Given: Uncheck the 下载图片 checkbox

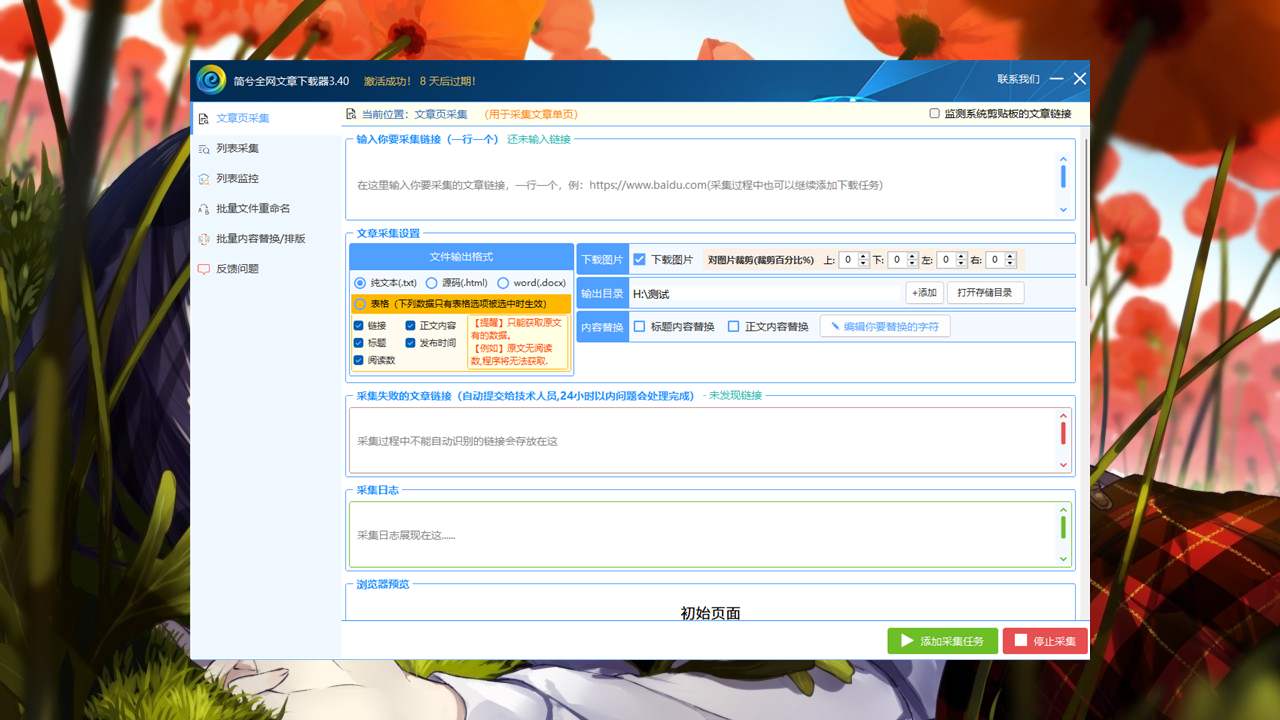Looking at the screenshot, I should point(640,259).
